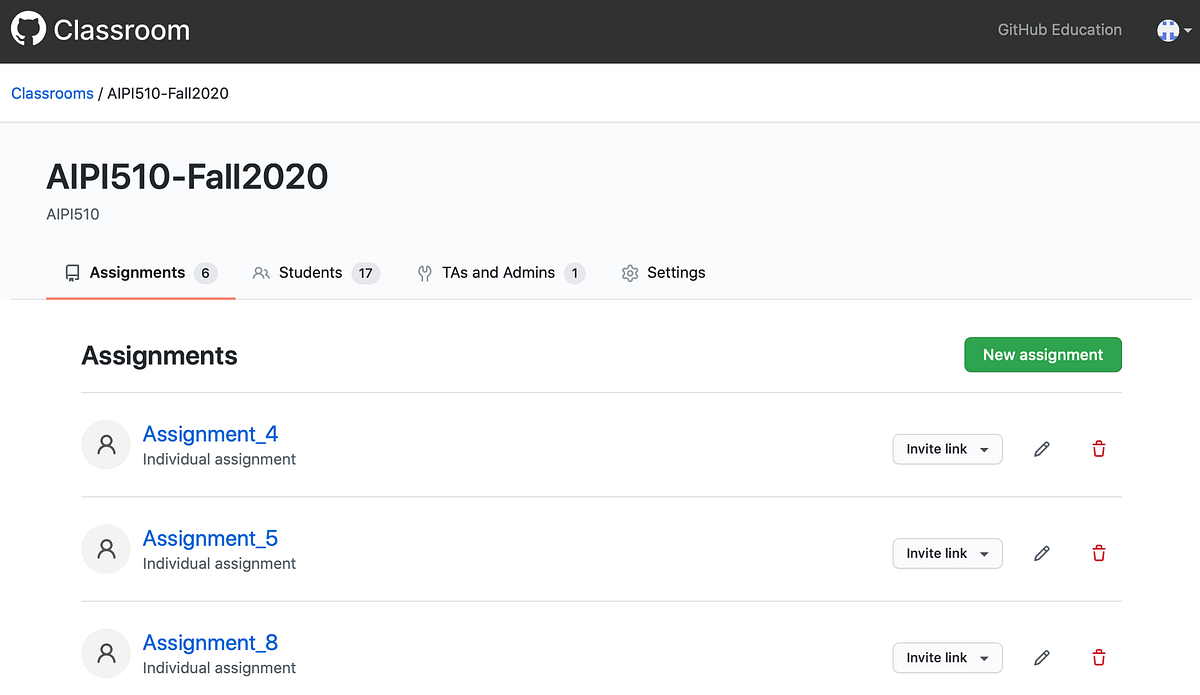This screenshot has height=695, width=1200.
Task: Open the pencil edit icon for Assignment_5
Action: [1041, 553]
